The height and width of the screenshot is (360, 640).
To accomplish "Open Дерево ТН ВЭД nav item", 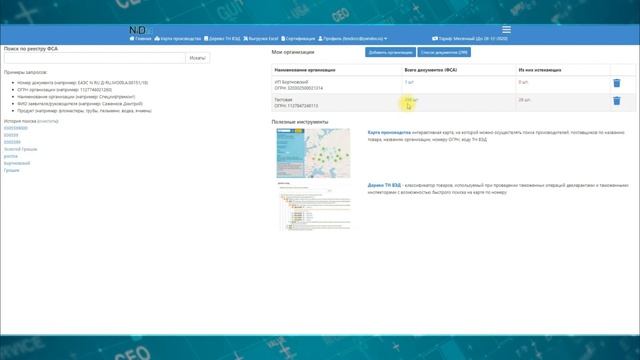I will 222,38.
